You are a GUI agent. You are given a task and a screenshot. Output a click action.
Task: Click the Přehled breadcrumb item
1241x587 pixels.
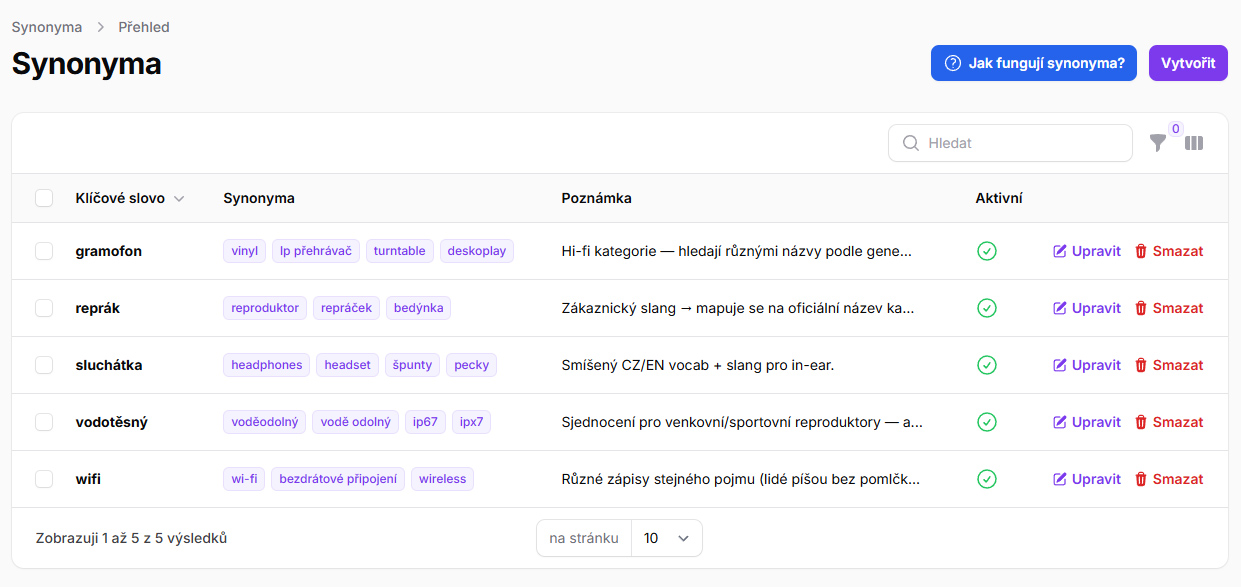144,27
